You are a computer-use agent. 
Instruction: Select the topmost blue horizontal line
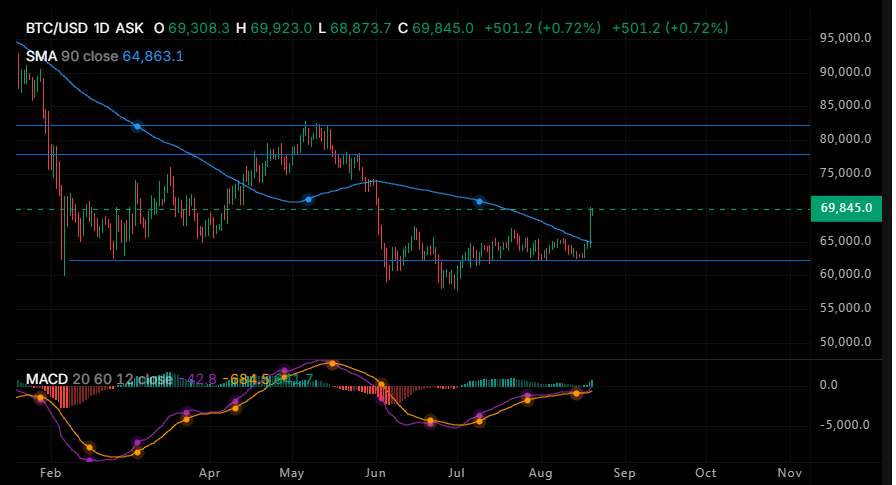(x=413, y=125)
